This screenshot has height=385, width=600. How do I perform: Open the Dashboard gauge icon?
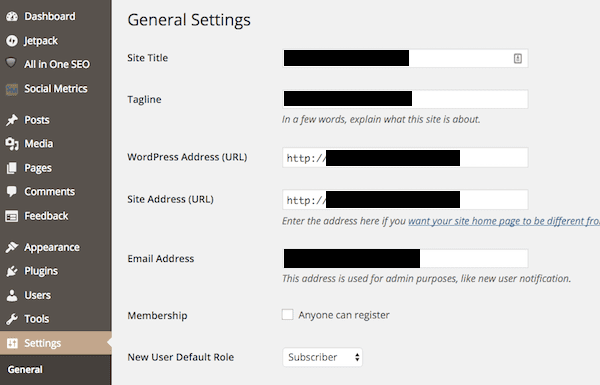(12, 16)
